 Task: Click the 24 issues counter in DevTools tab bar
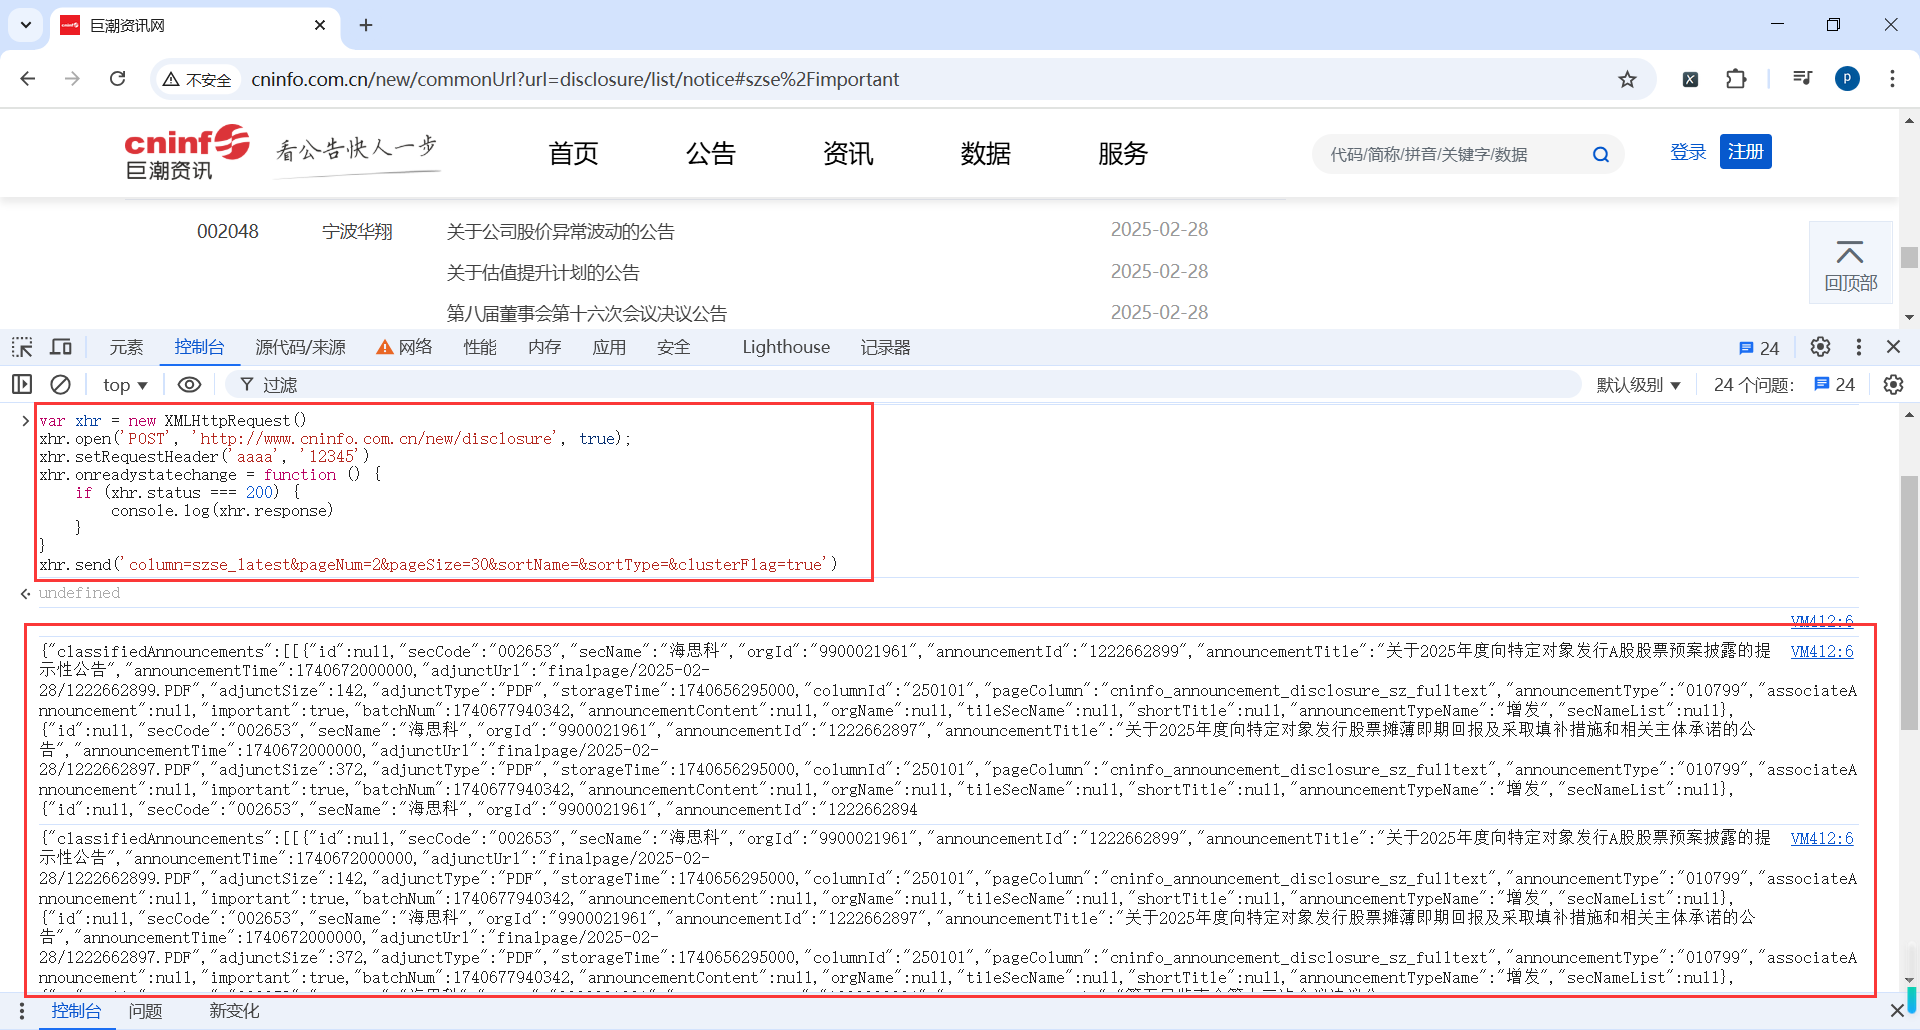(x=1759, y=348)
